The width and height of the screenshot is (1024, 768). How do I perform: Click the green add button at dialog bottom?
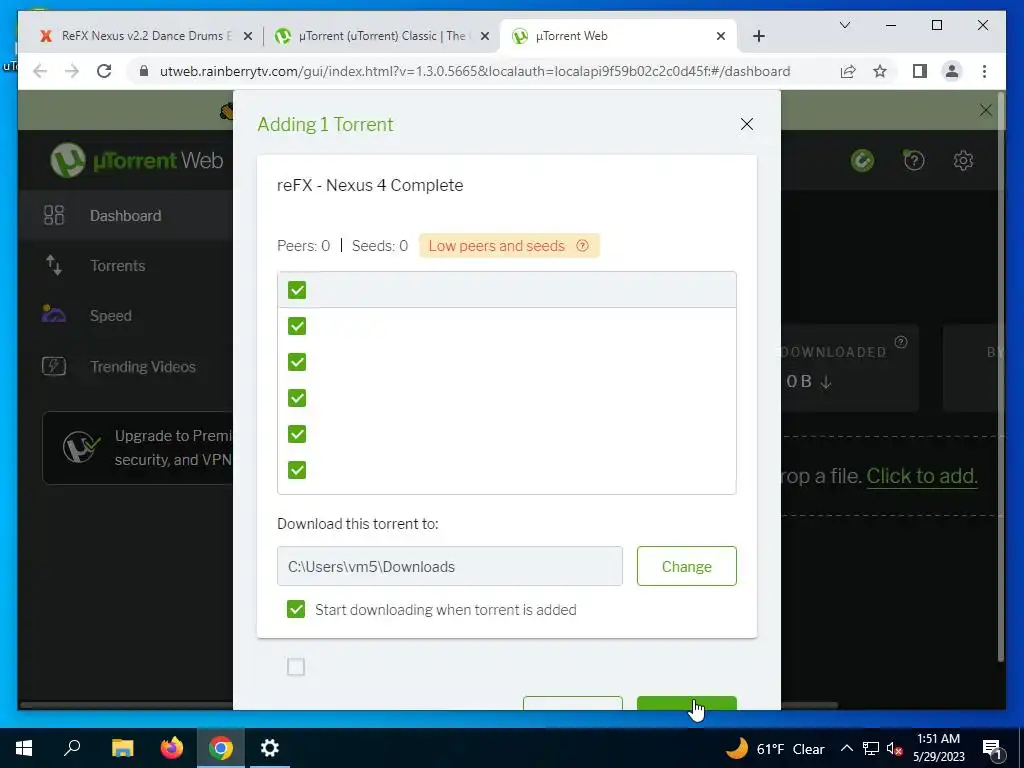(686, 703)
